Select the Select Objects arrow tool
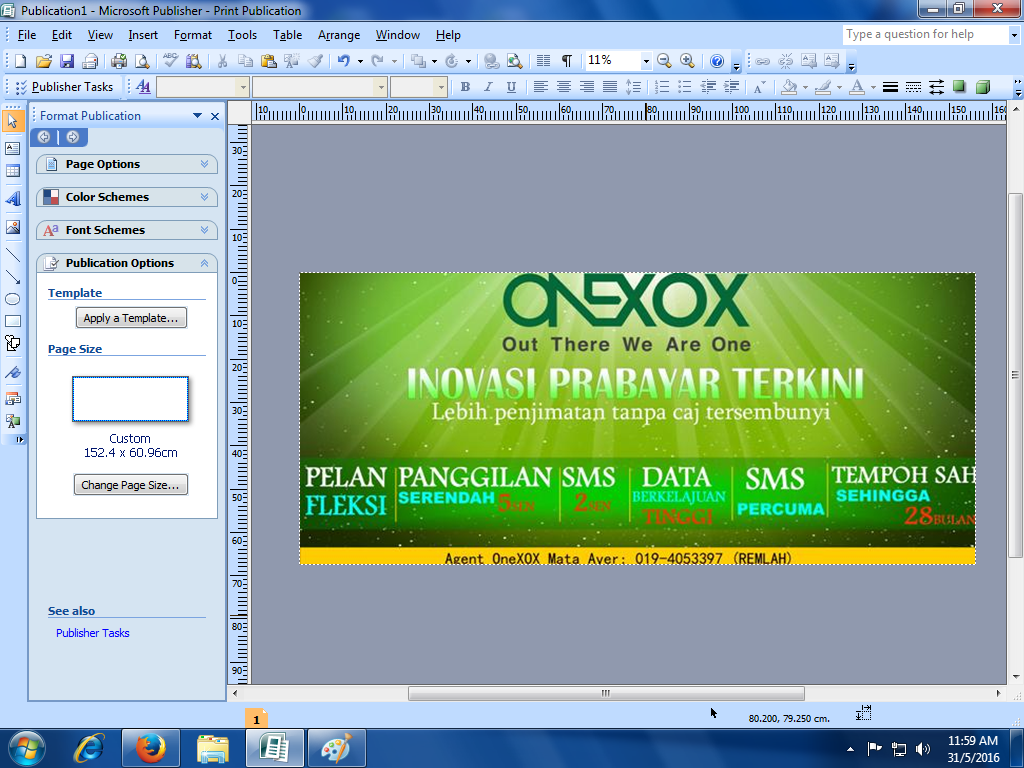 click(x=12, y=120)
